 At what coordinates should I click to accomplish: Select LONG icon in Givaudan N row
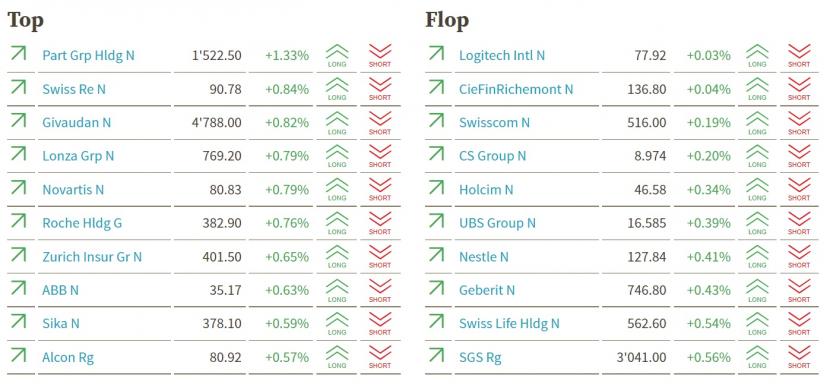coord(337,123)
